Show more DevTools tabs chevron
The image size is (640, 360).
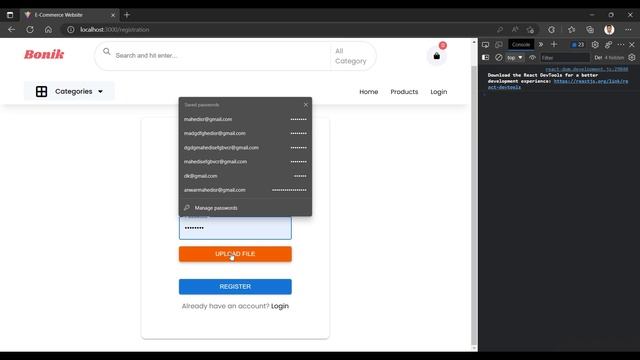[x=541, y=44]
